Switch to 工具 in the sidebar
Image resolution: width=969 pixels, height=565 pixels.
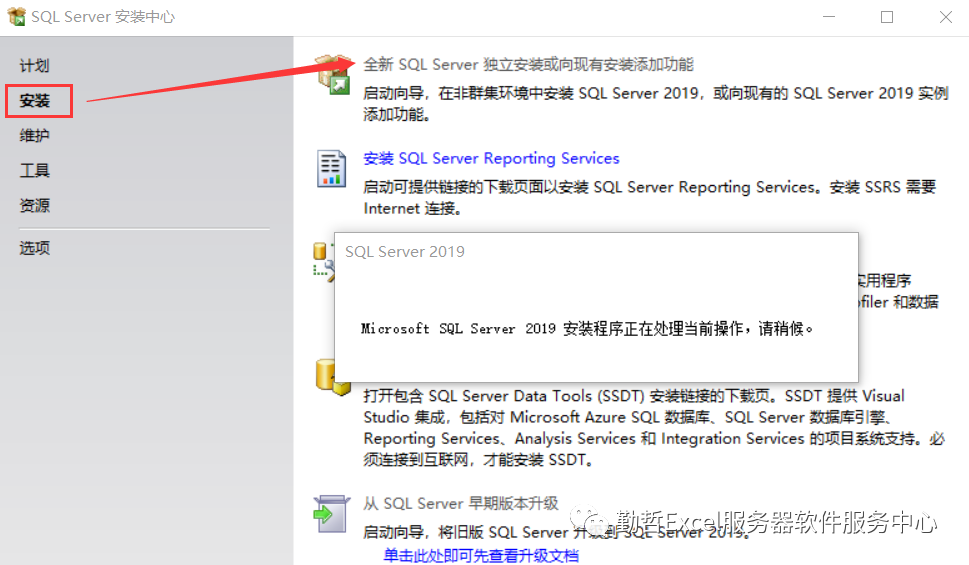[x=34, y=170]
